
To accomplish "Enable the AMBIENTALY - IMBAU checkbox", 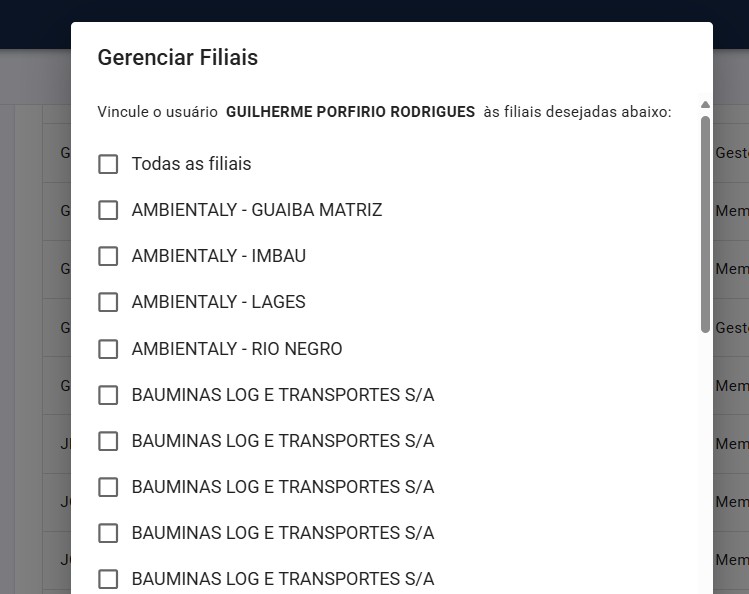I will (x=108, y=256).
